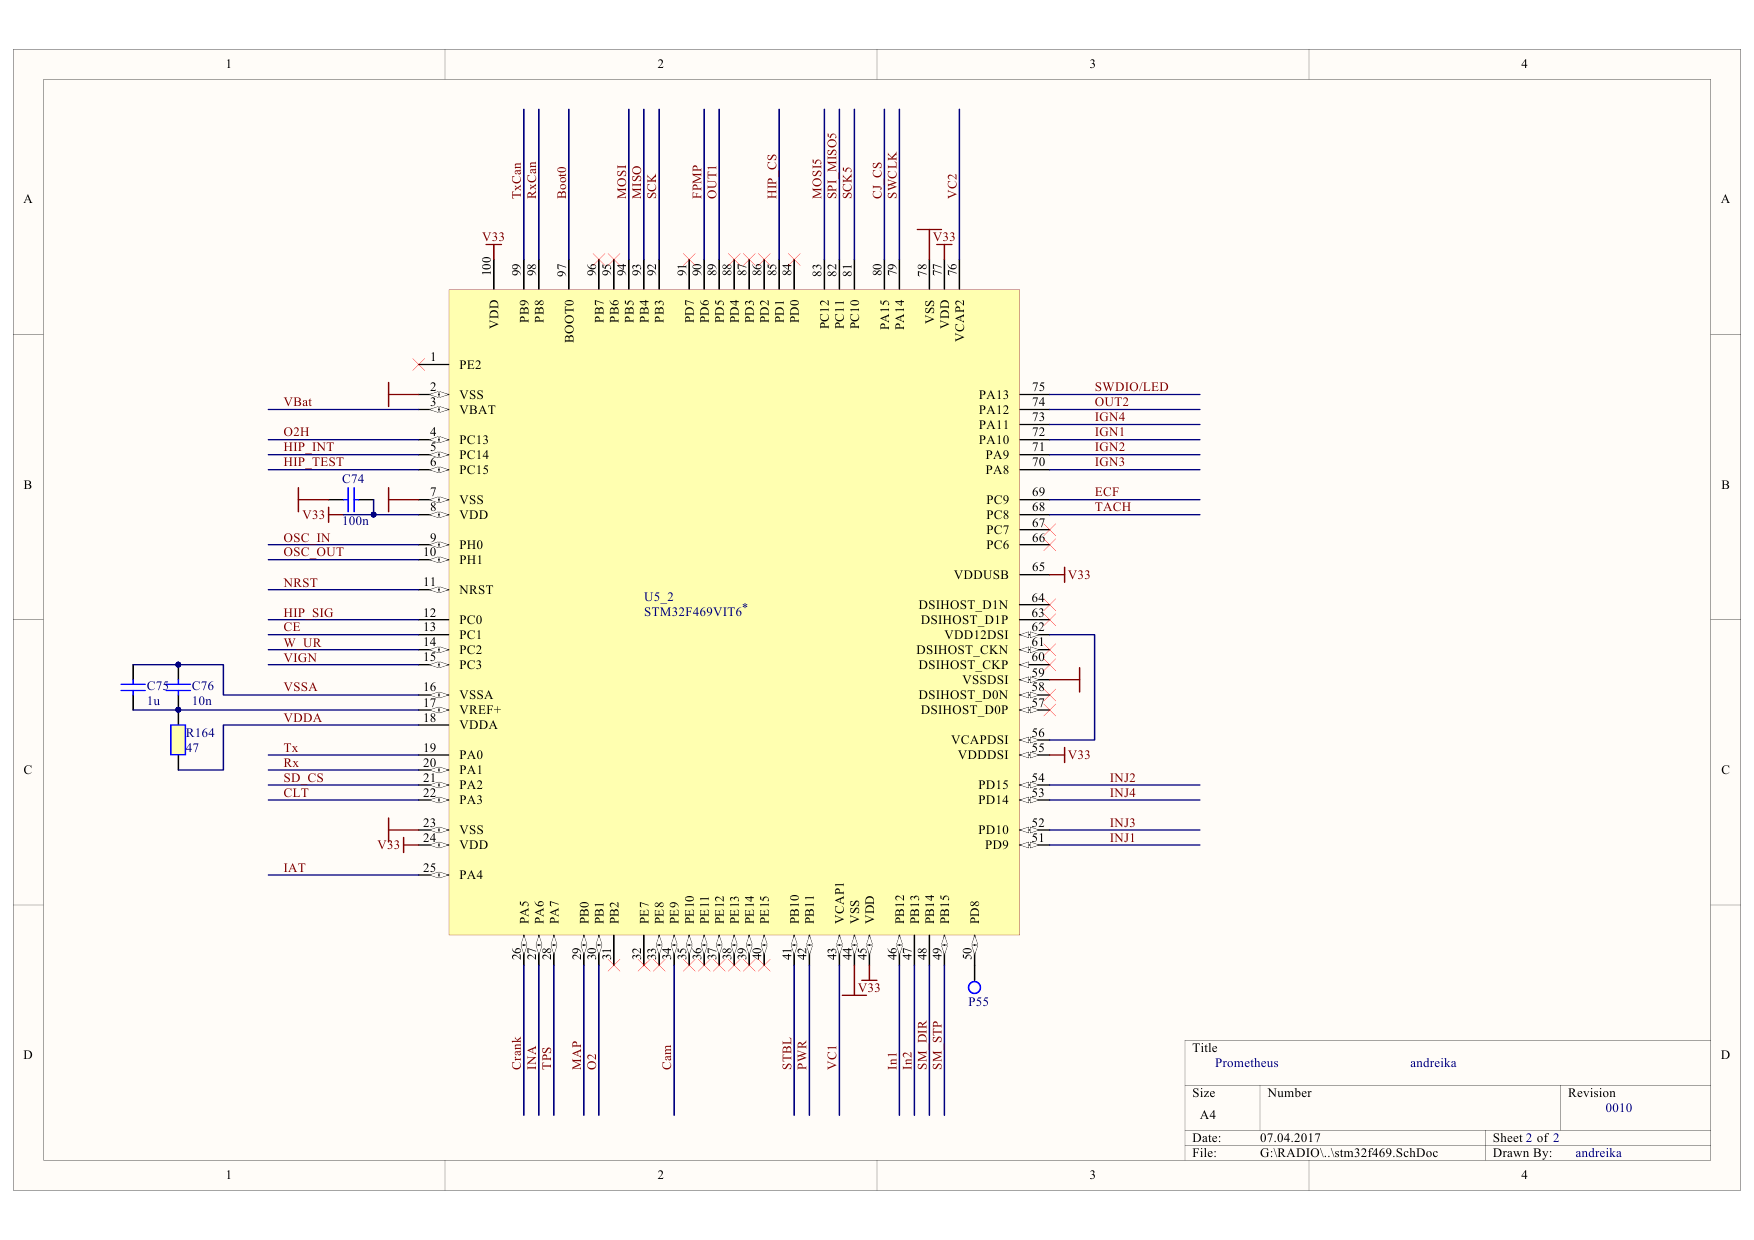The image size is (1754, 1240).
Task: Select the MAP net label
Action: coord(577,1056)
